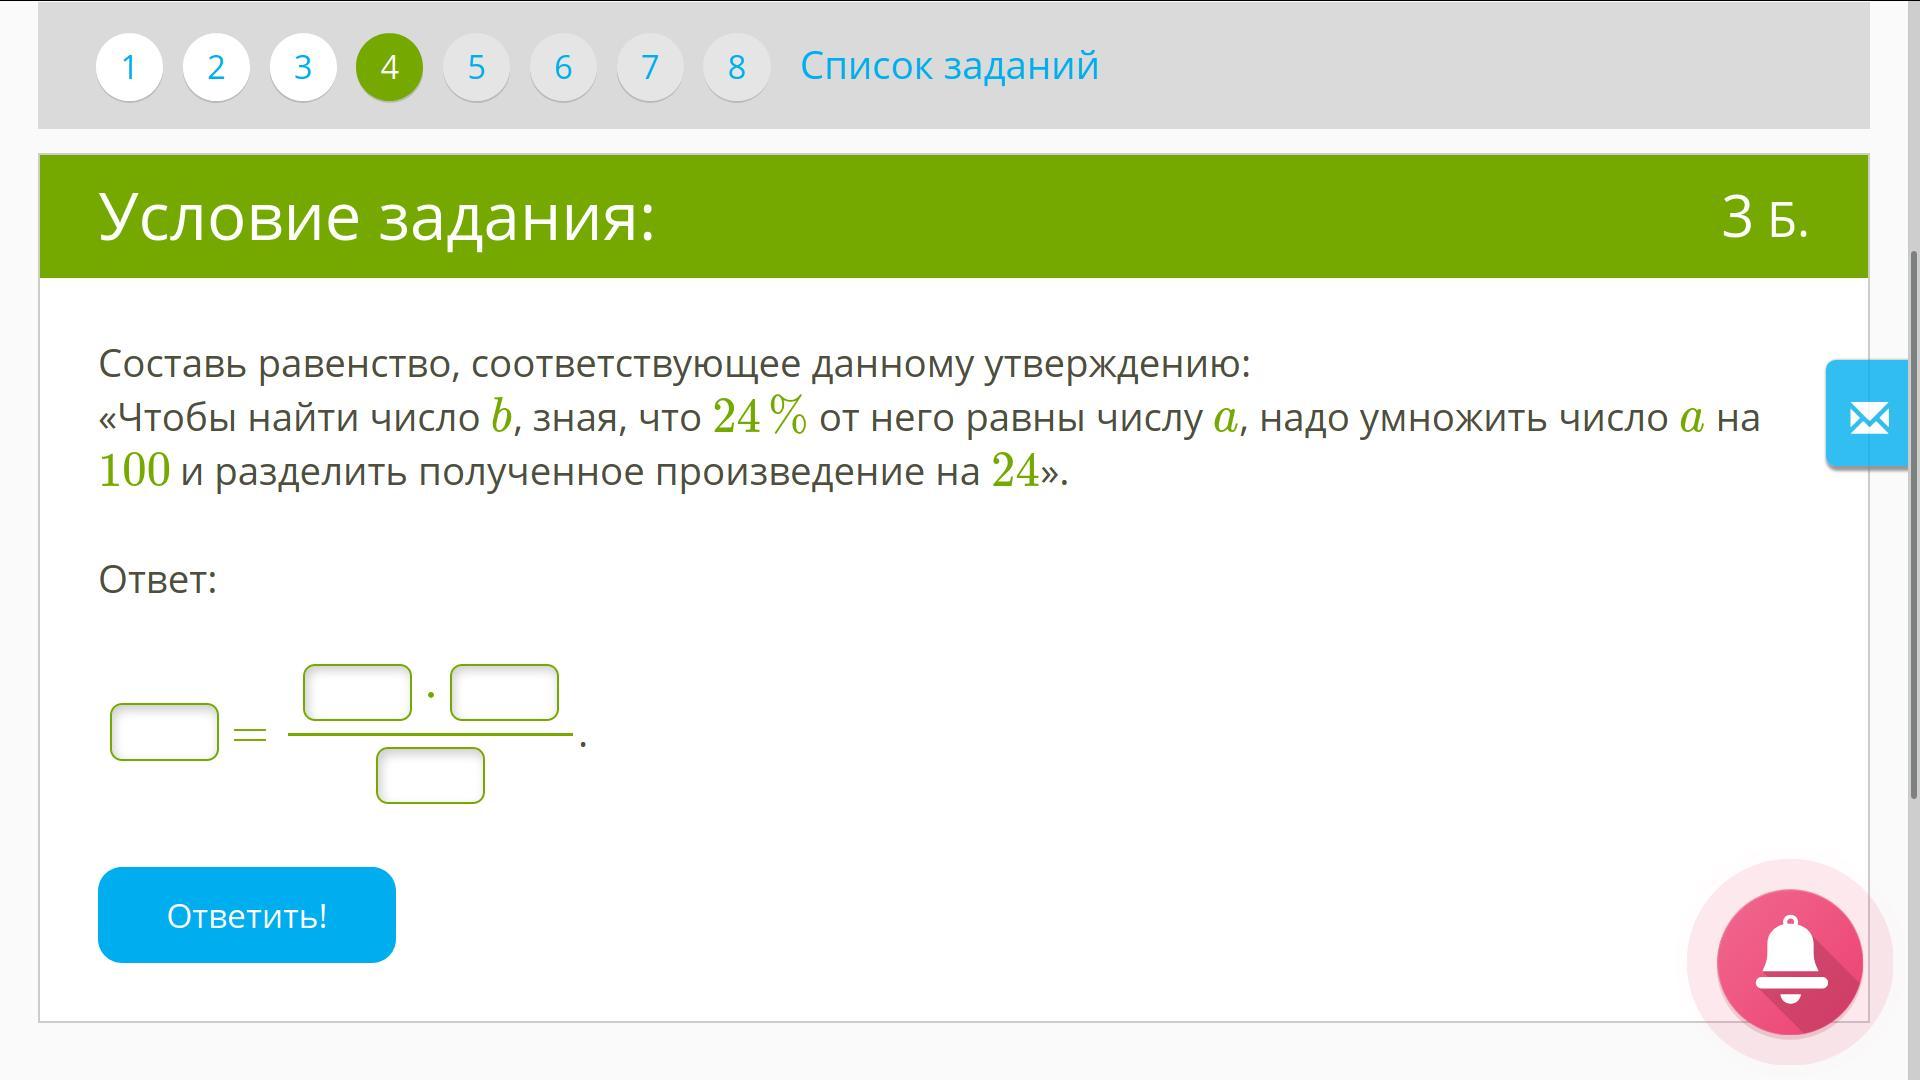The image size is (1920, 1080).
Task: Go to task number 2
Action: [216, 67]
